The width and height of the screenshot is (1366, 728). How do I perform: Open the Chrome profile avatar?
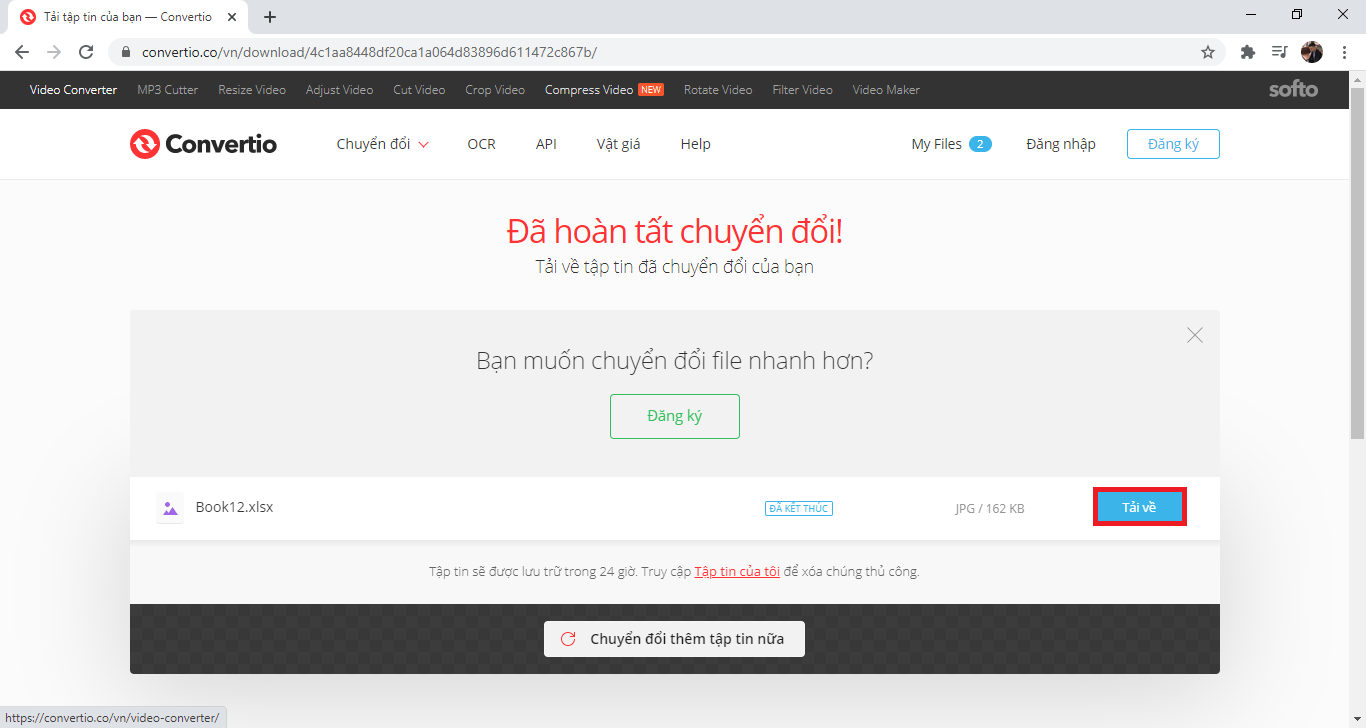pos(1312,52)
